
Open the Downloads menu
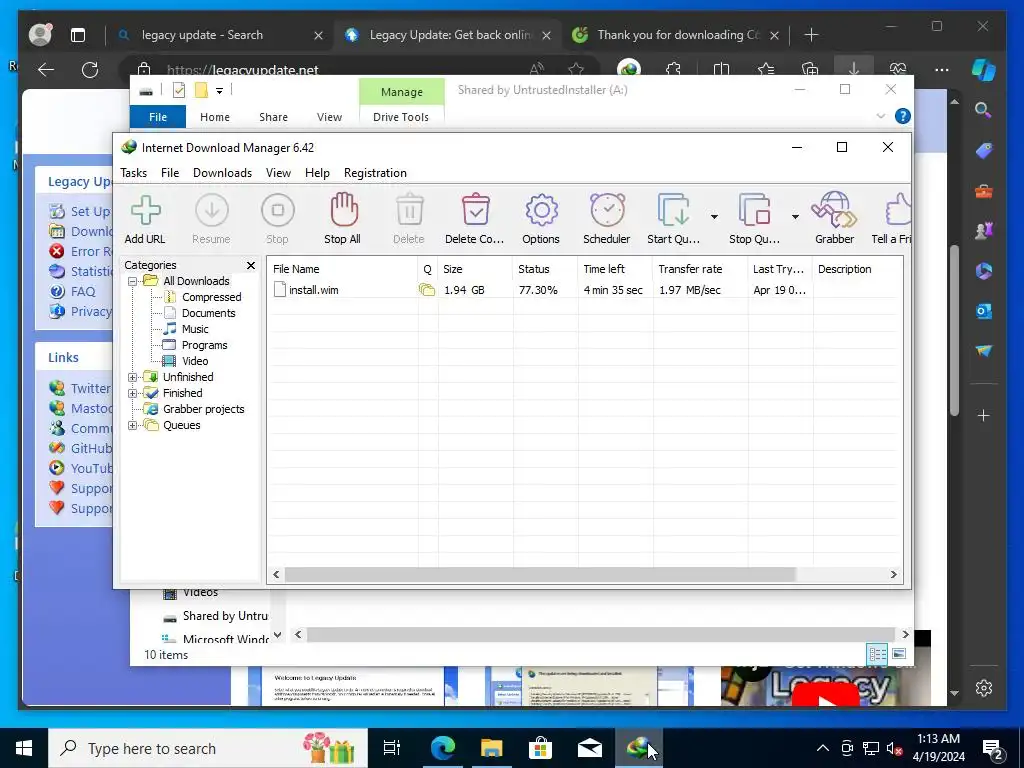point(222,173)
